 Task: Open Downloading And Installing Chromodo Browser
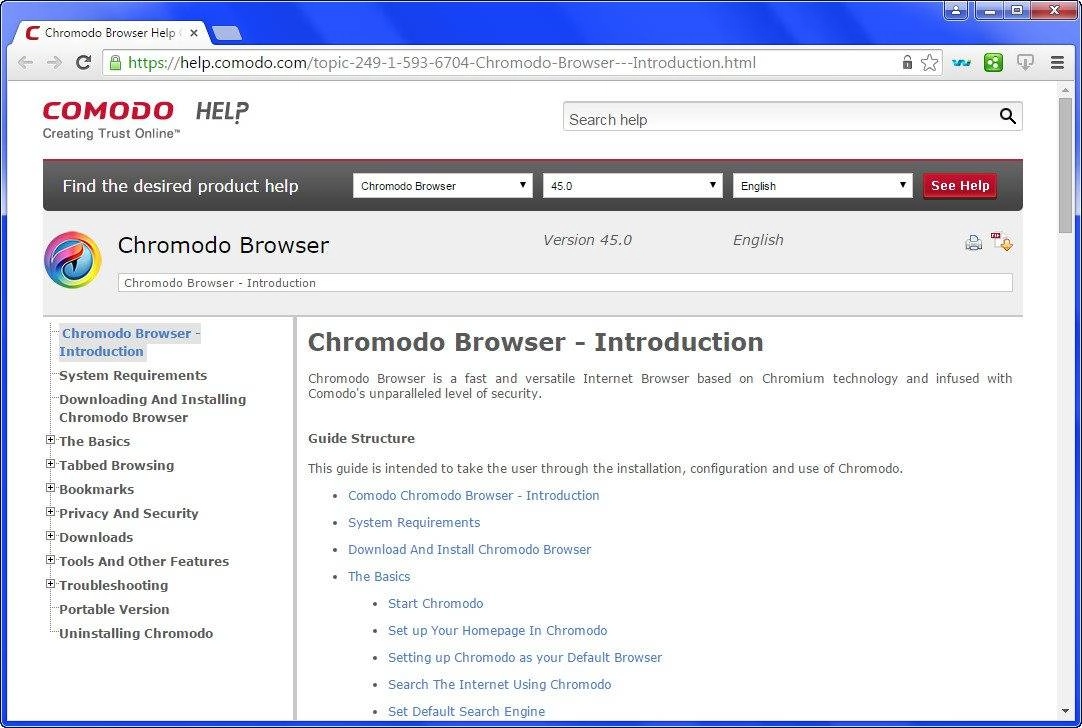click(x=153, y=408)
